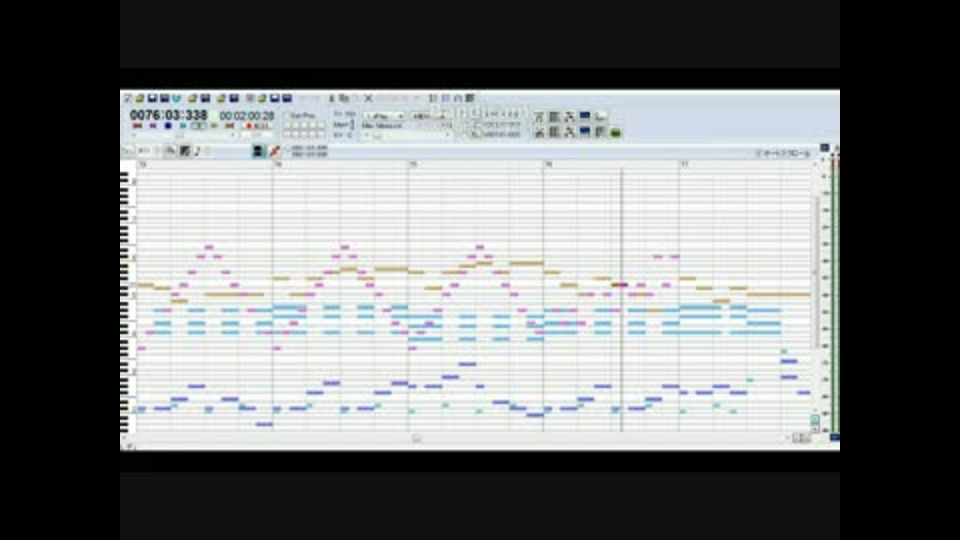Viewport: 960px width, 540px height.
Task: Click the dark square icon left of note icon
Action: click(184, 151)
